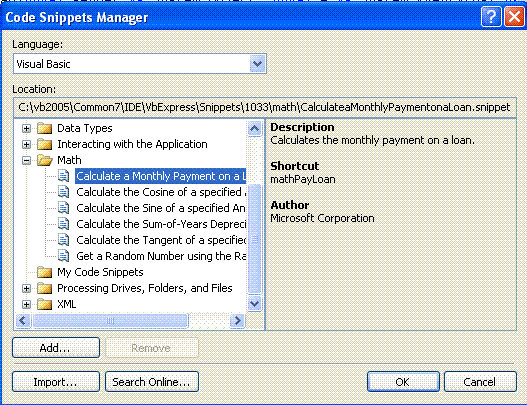The image size is (527, 405).
Task: Expand the Processing Drives, Folders, and Files node
Action: point(26,288)
